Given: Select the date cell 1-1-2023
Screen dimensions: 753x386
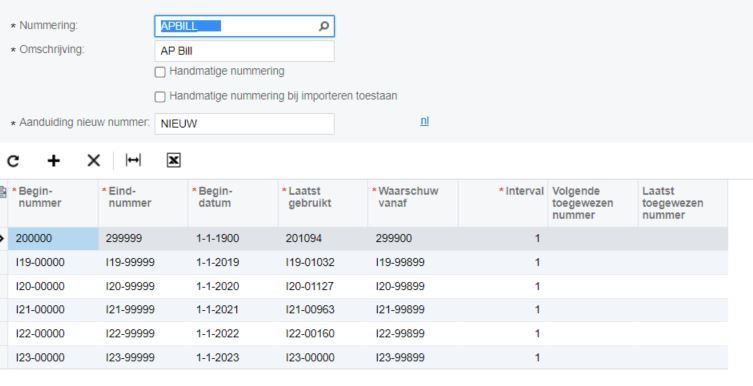Looking at the screenshot, I should point(232,358).
